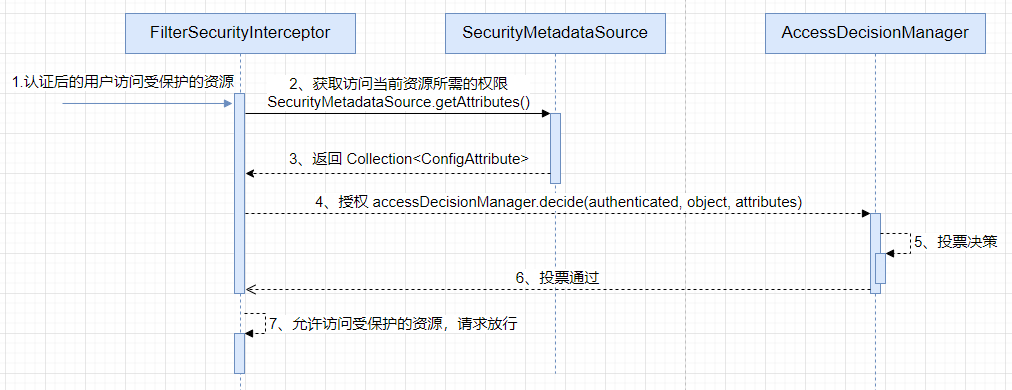
Task: Select the nested voting activation bar
Action: click(880, 268)
